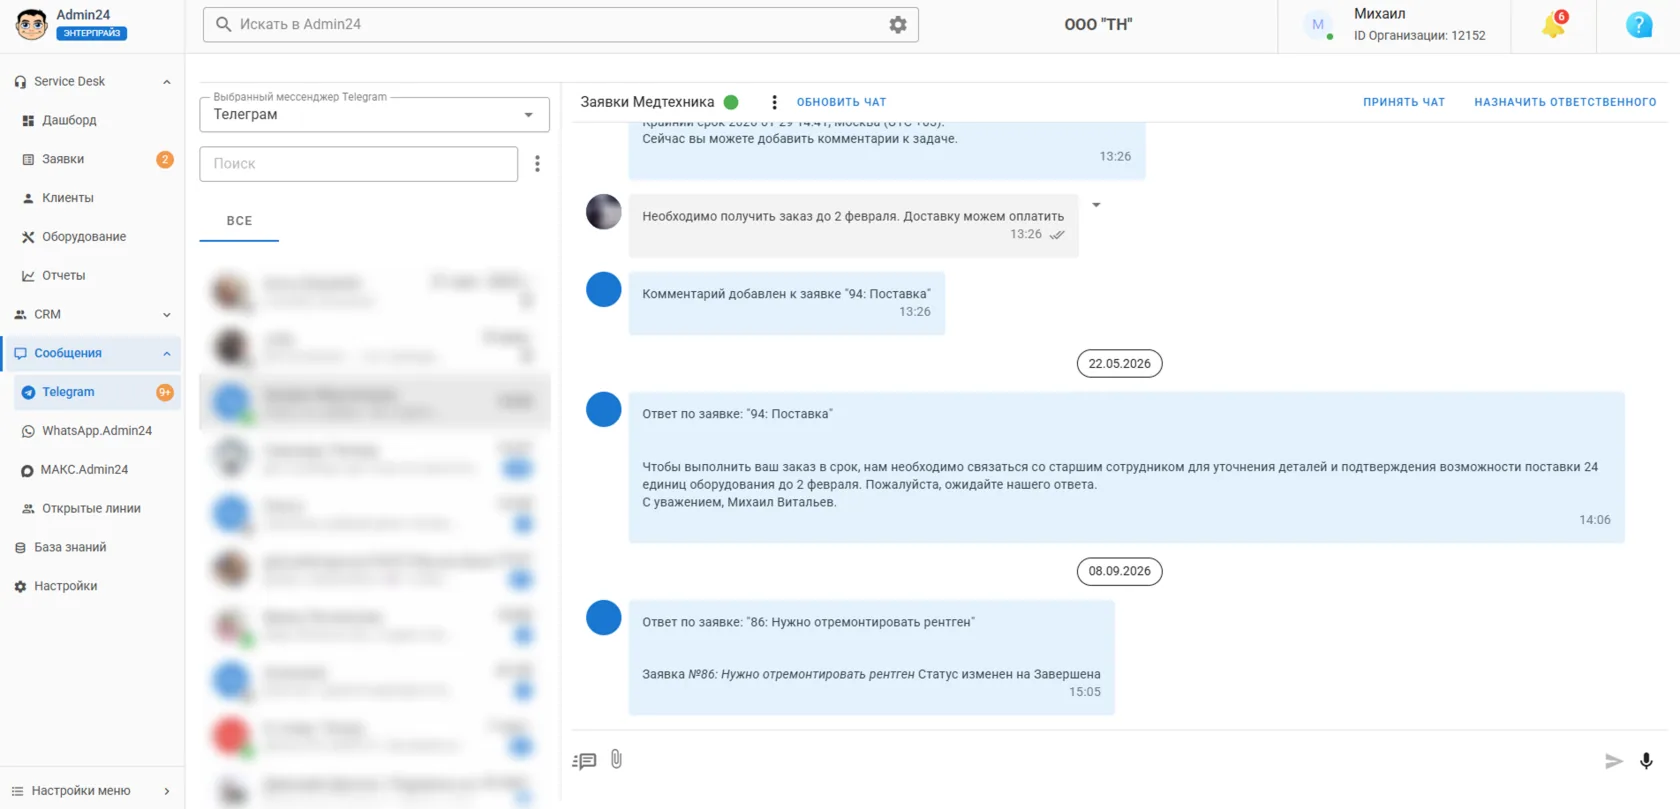
Task: Open Заявки Медтехника chat three-dot menu
Action: pos(773,102)
